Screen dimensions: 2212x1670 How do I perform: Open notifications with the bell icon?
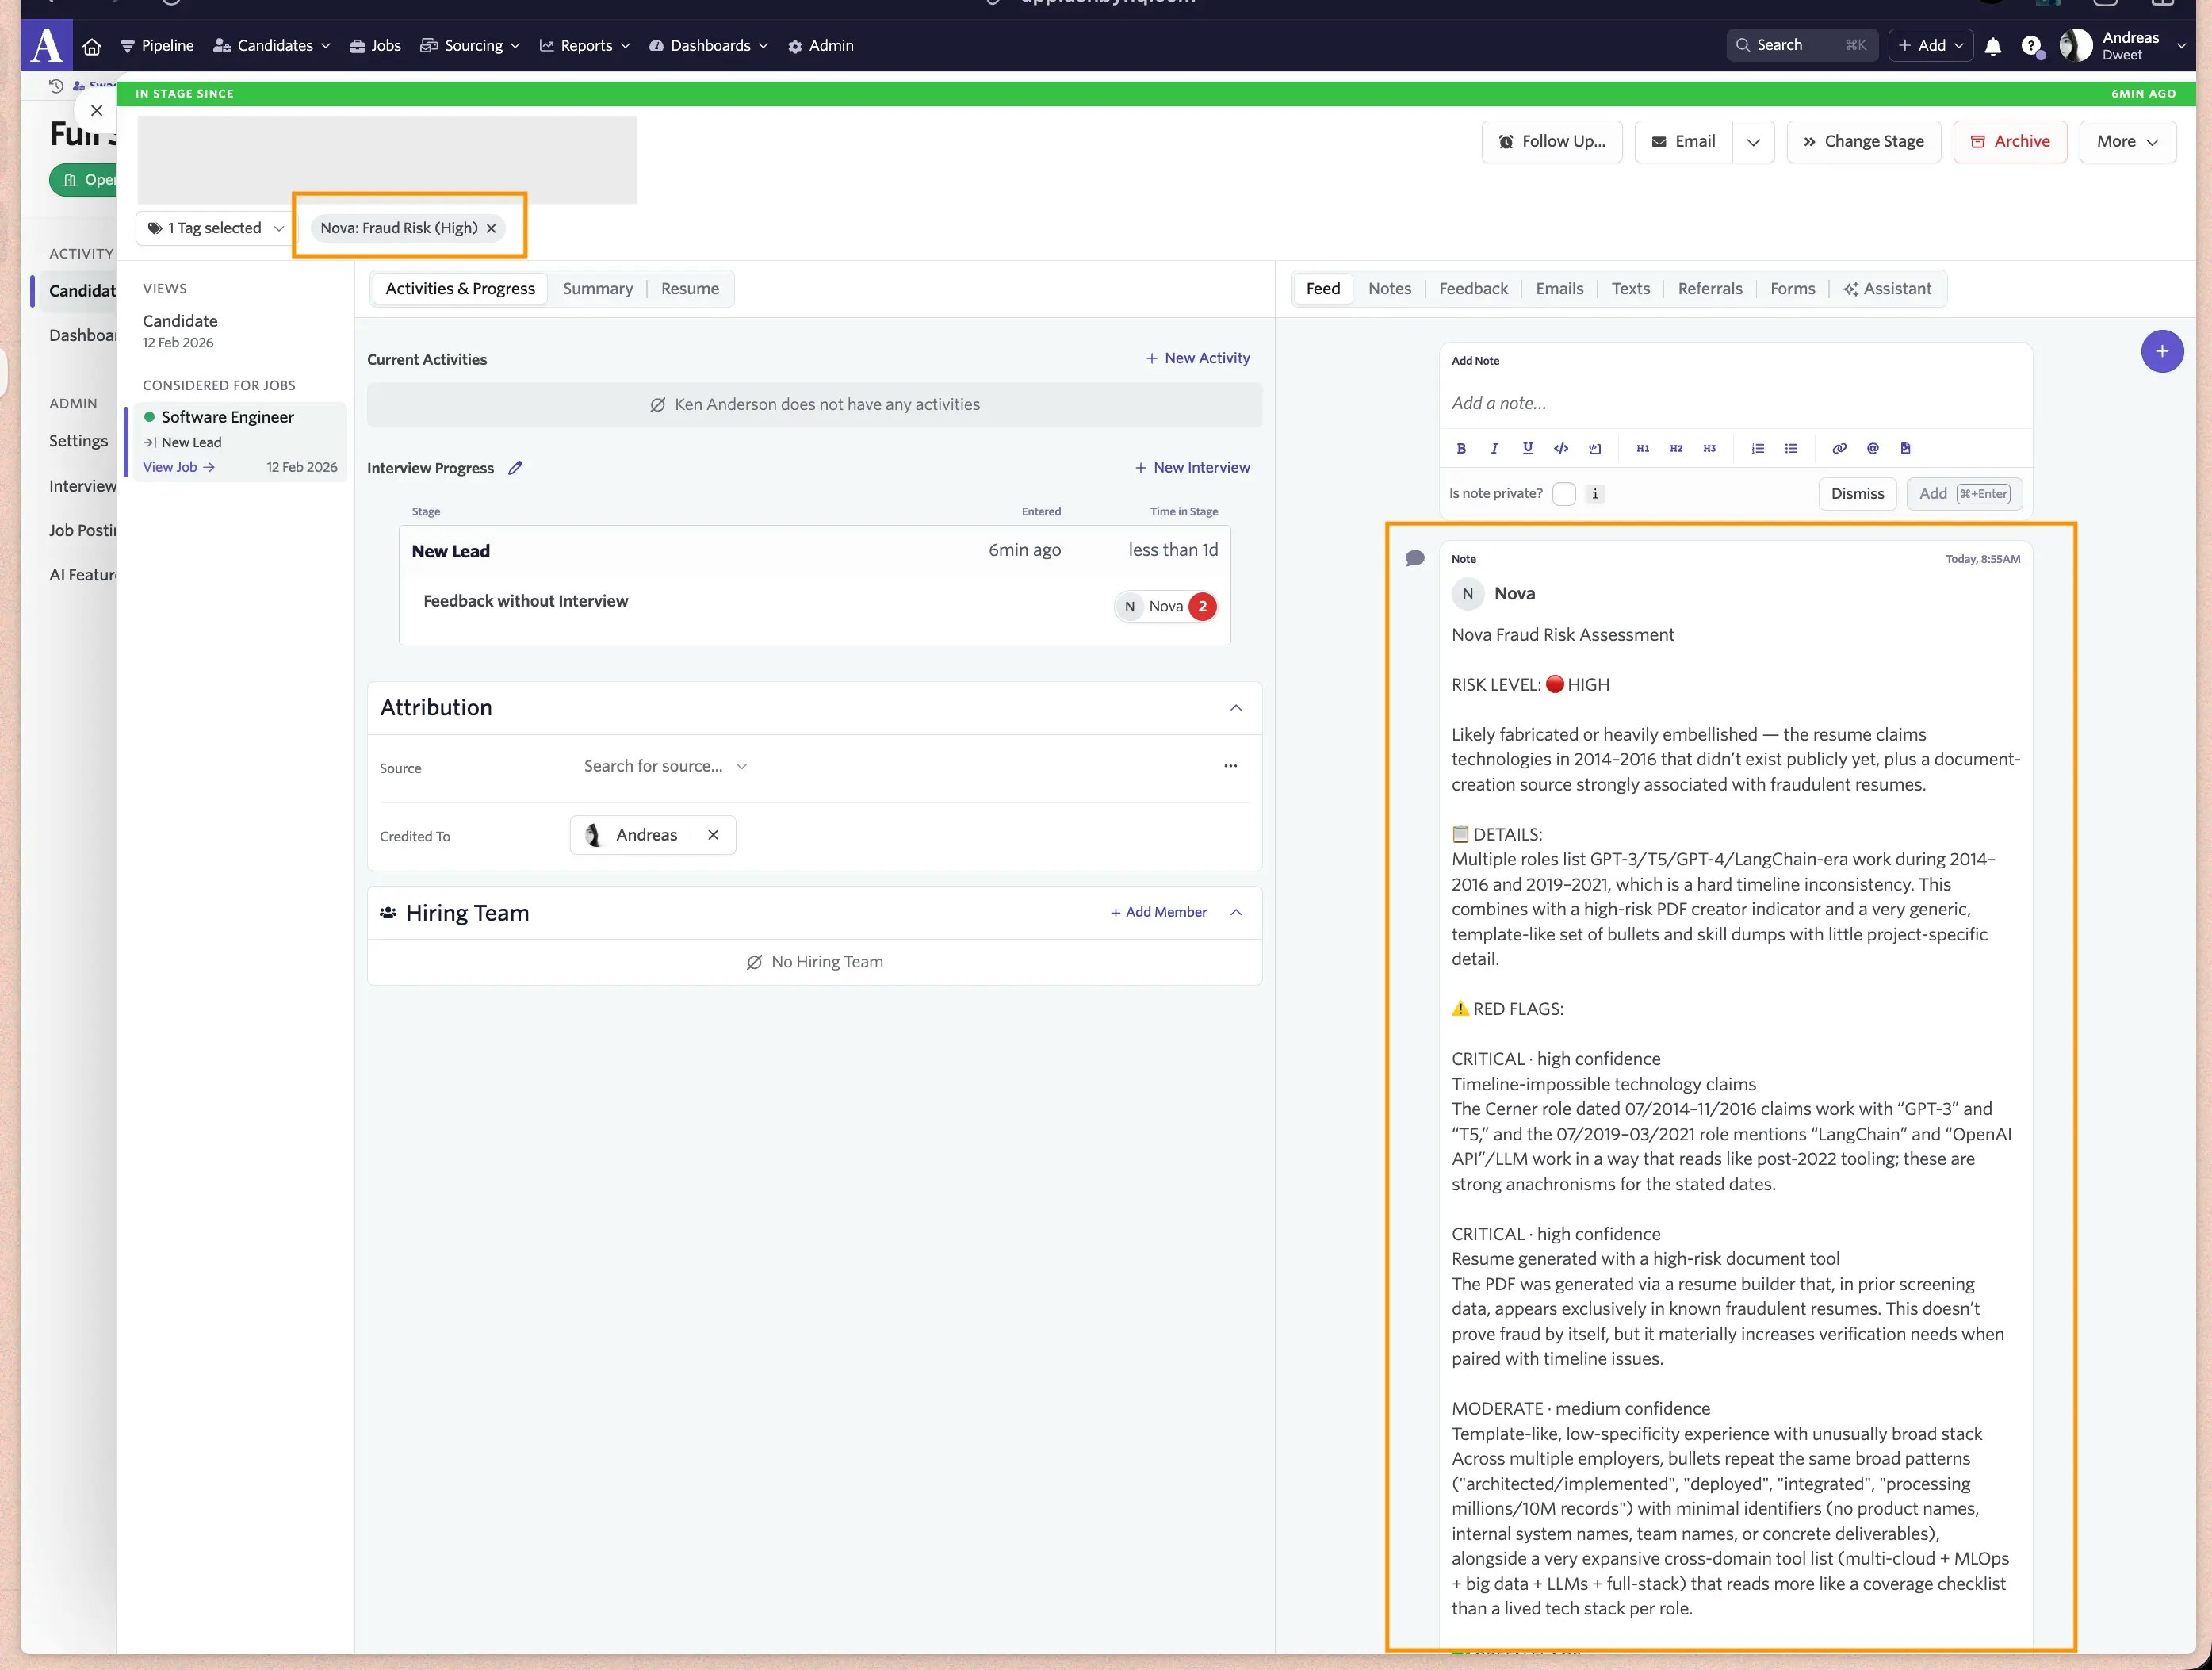tap(1992, 46)
